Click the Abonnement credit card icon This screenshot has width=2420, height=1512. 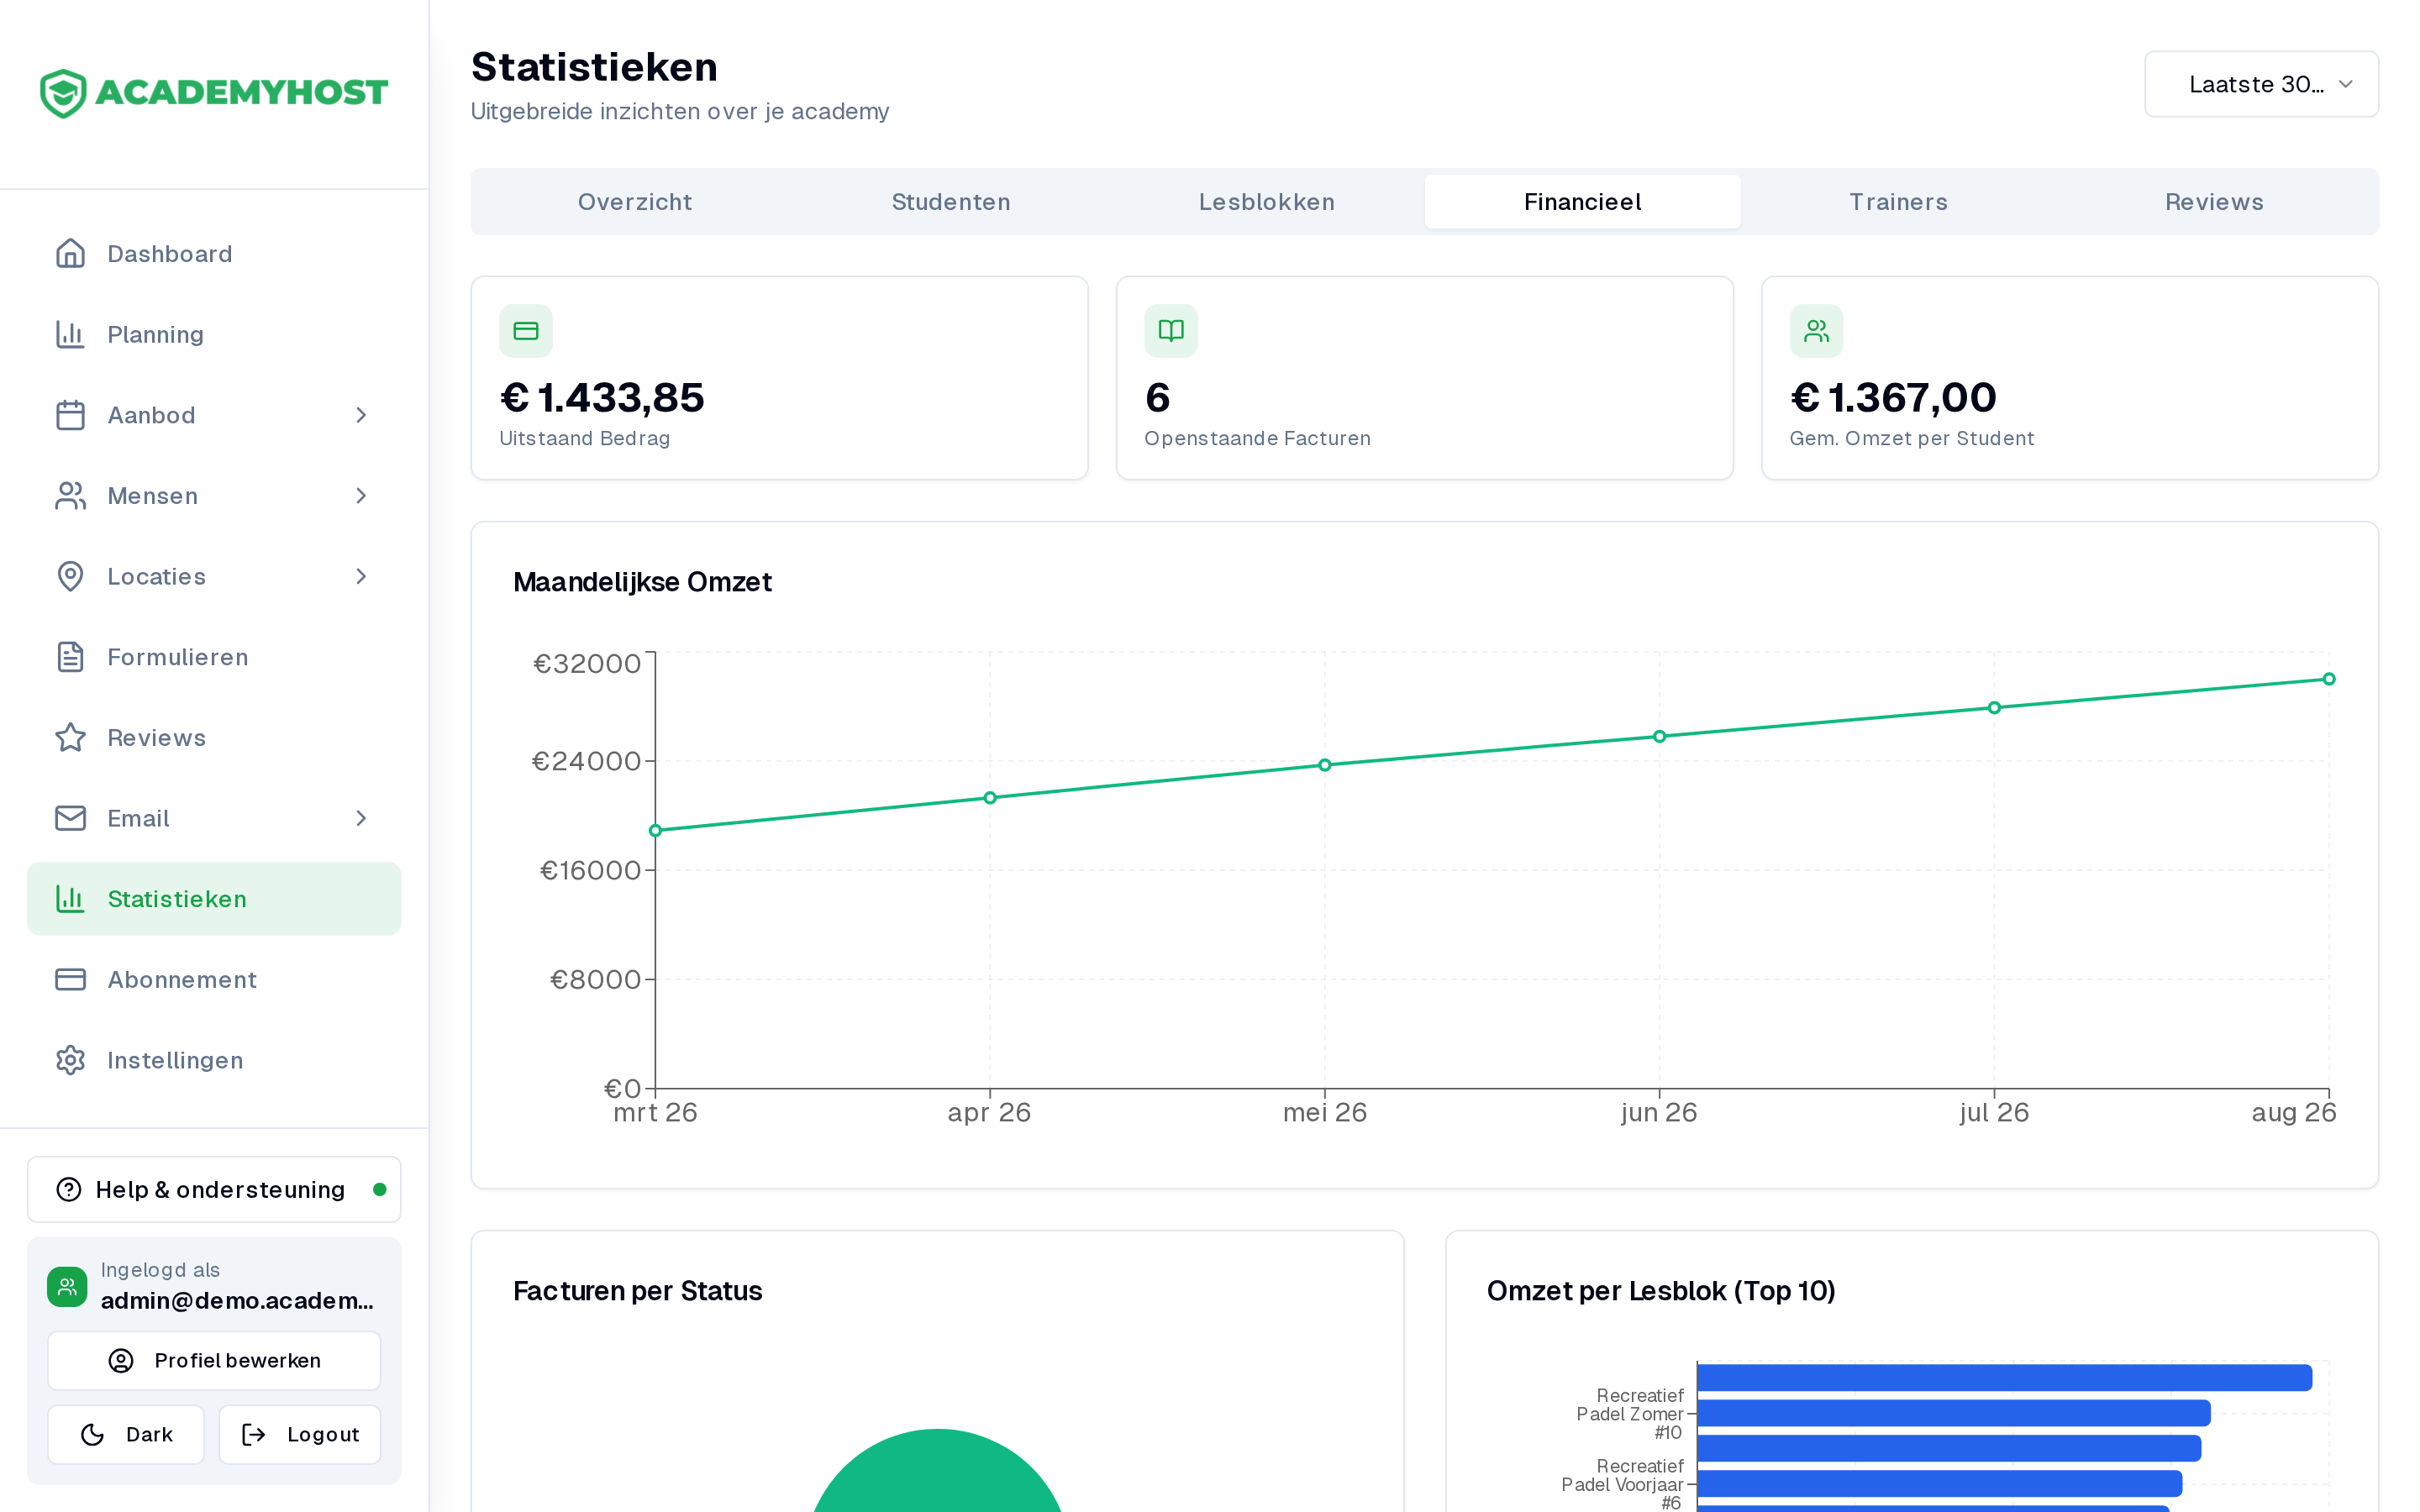click(x=70, y=980)
